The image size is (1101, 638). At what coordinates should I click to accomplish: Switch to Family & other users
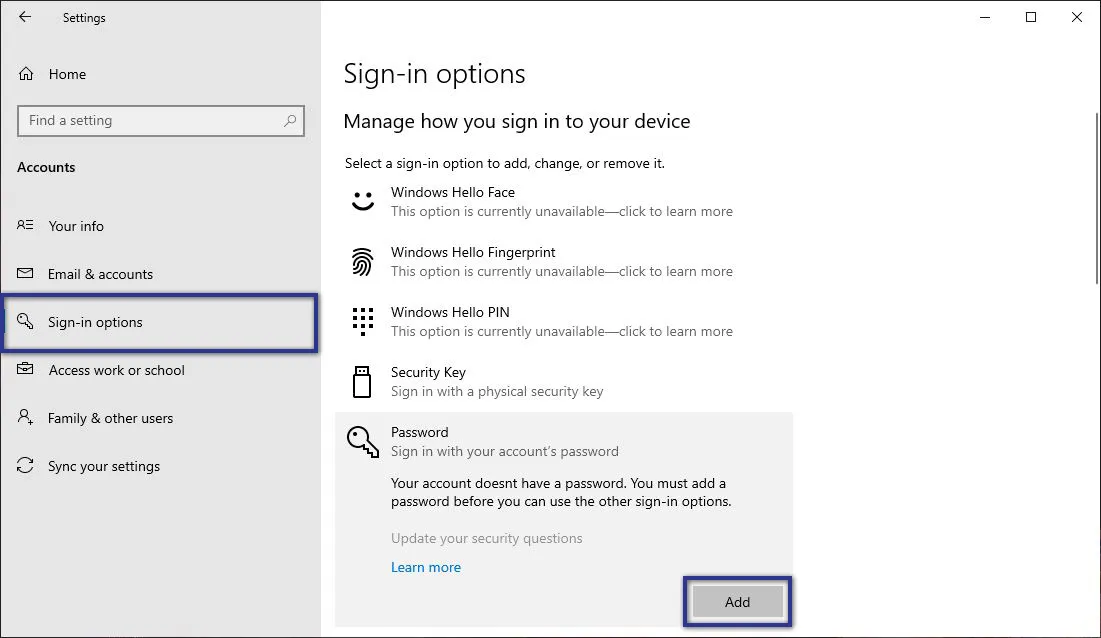pos(109,417)
